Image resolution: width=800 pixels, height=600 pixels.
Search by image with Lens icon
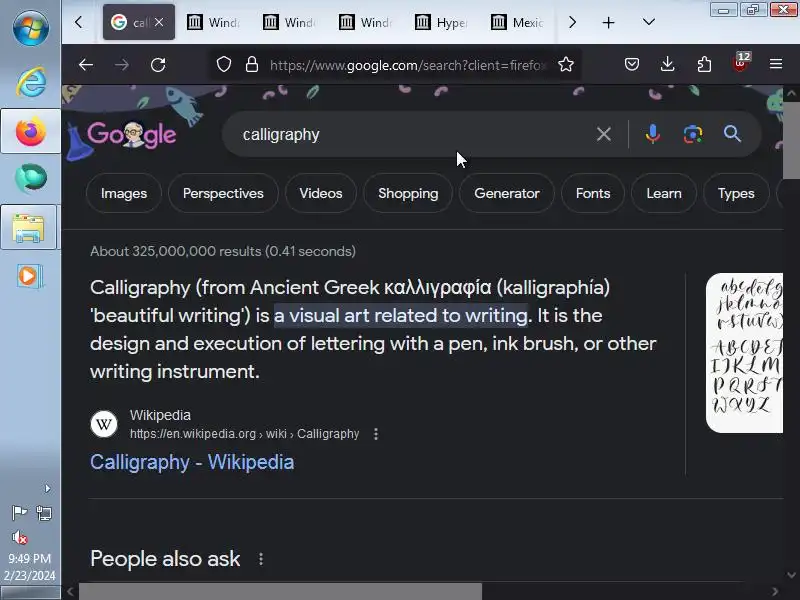pos(692,134)
